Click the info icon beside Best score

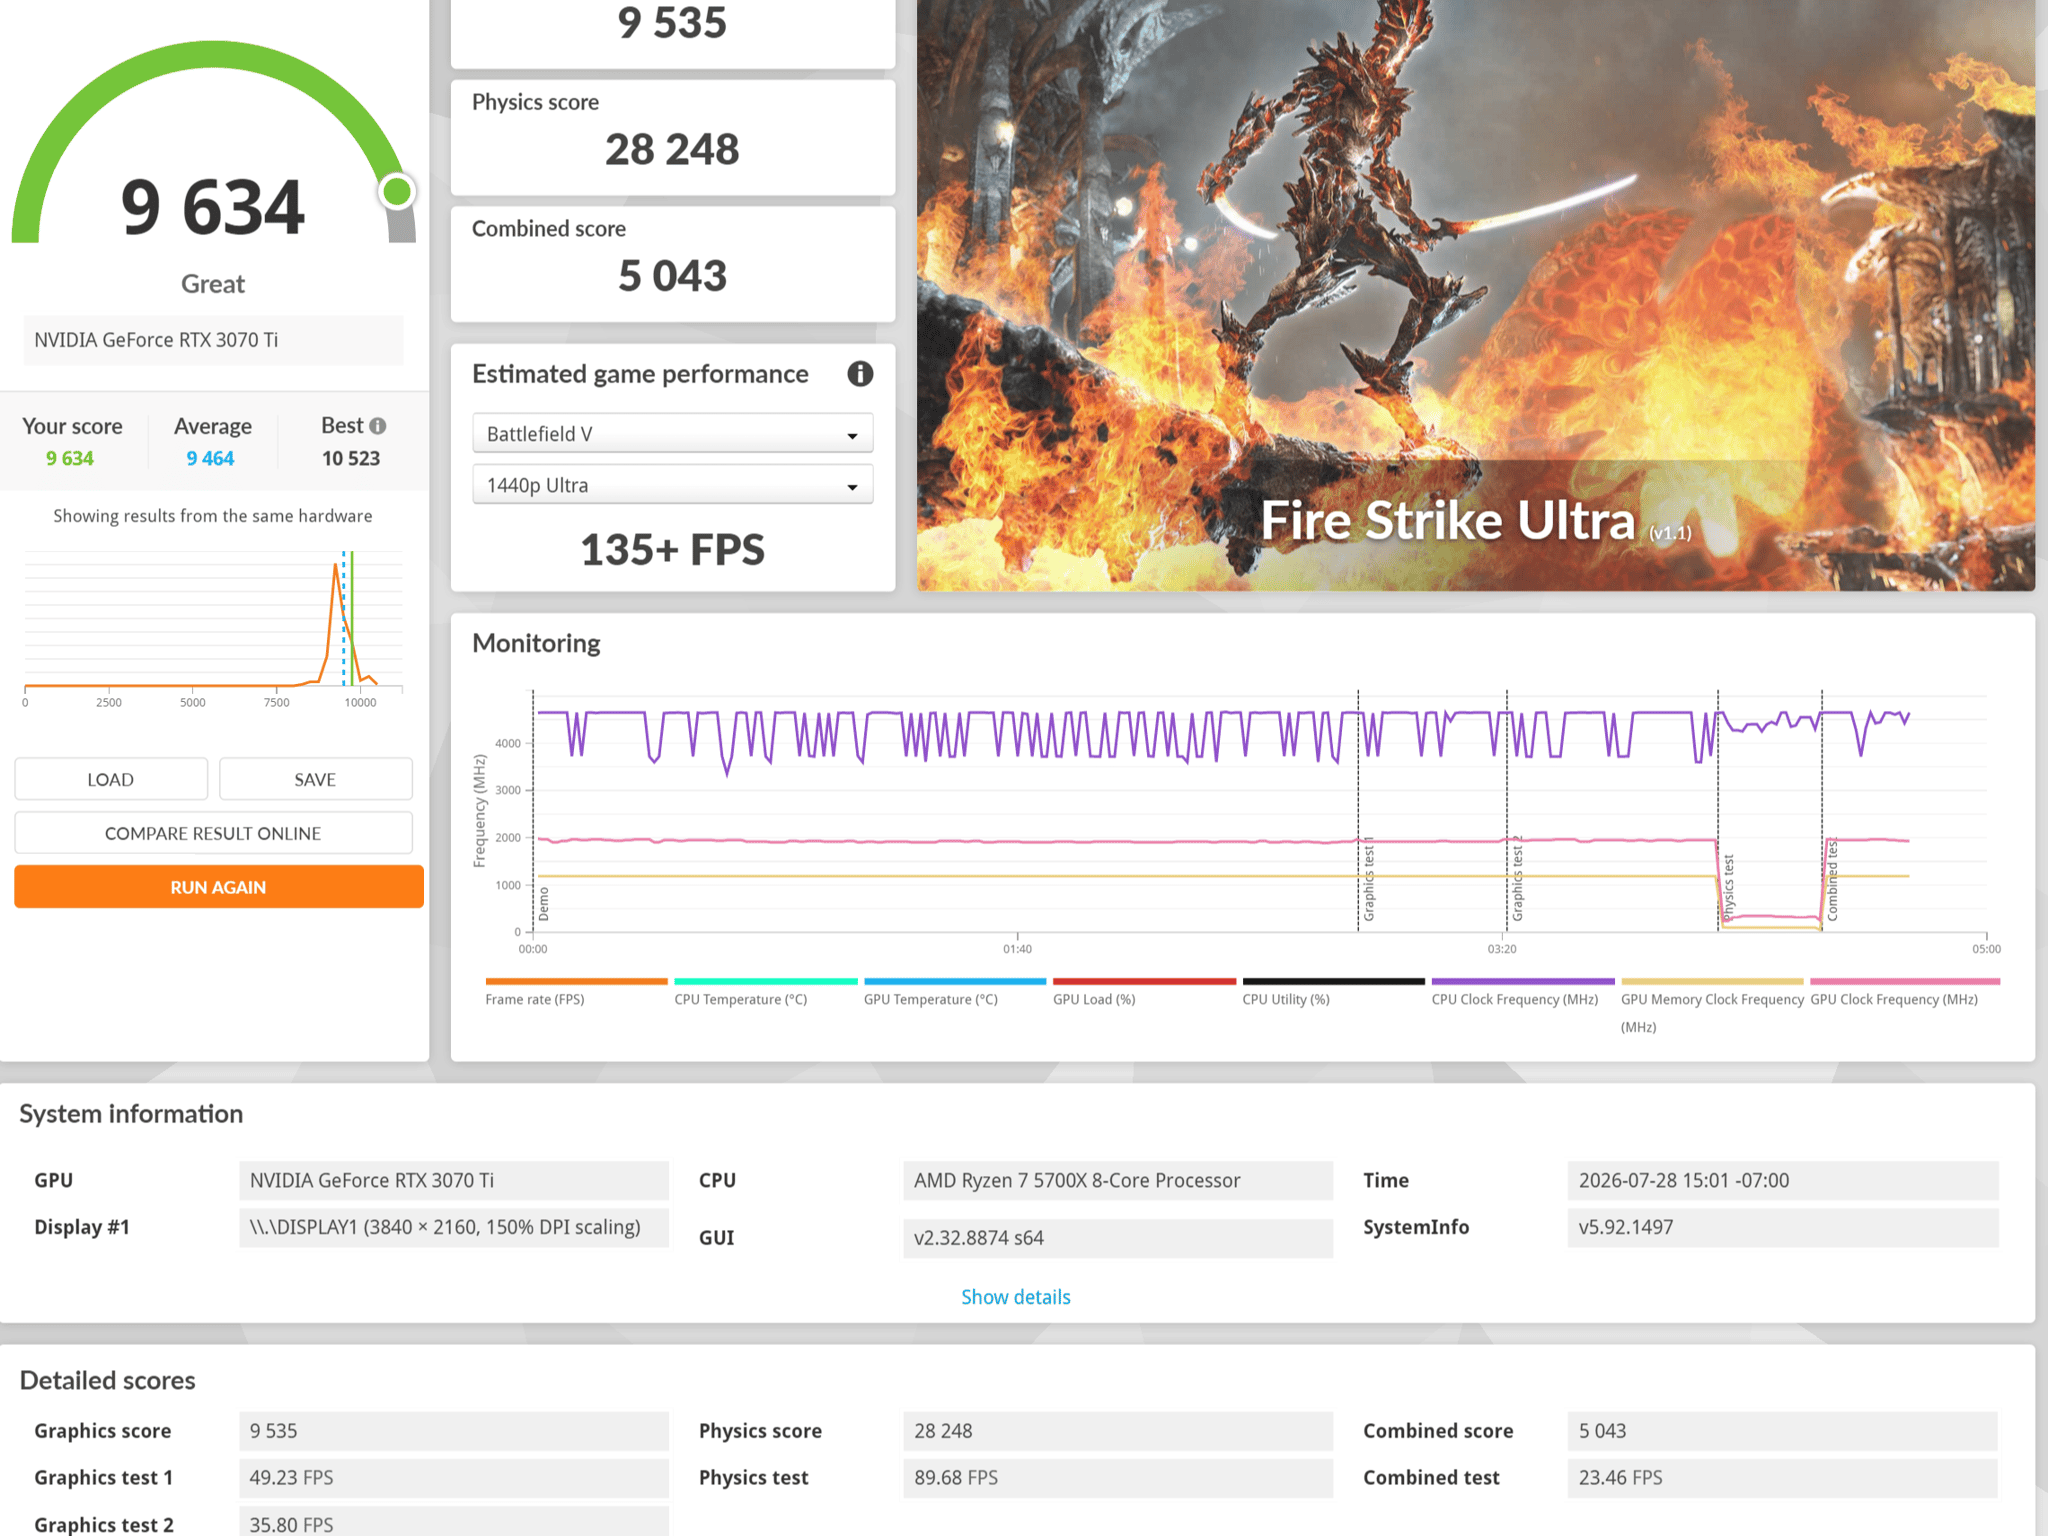point(378,426)
